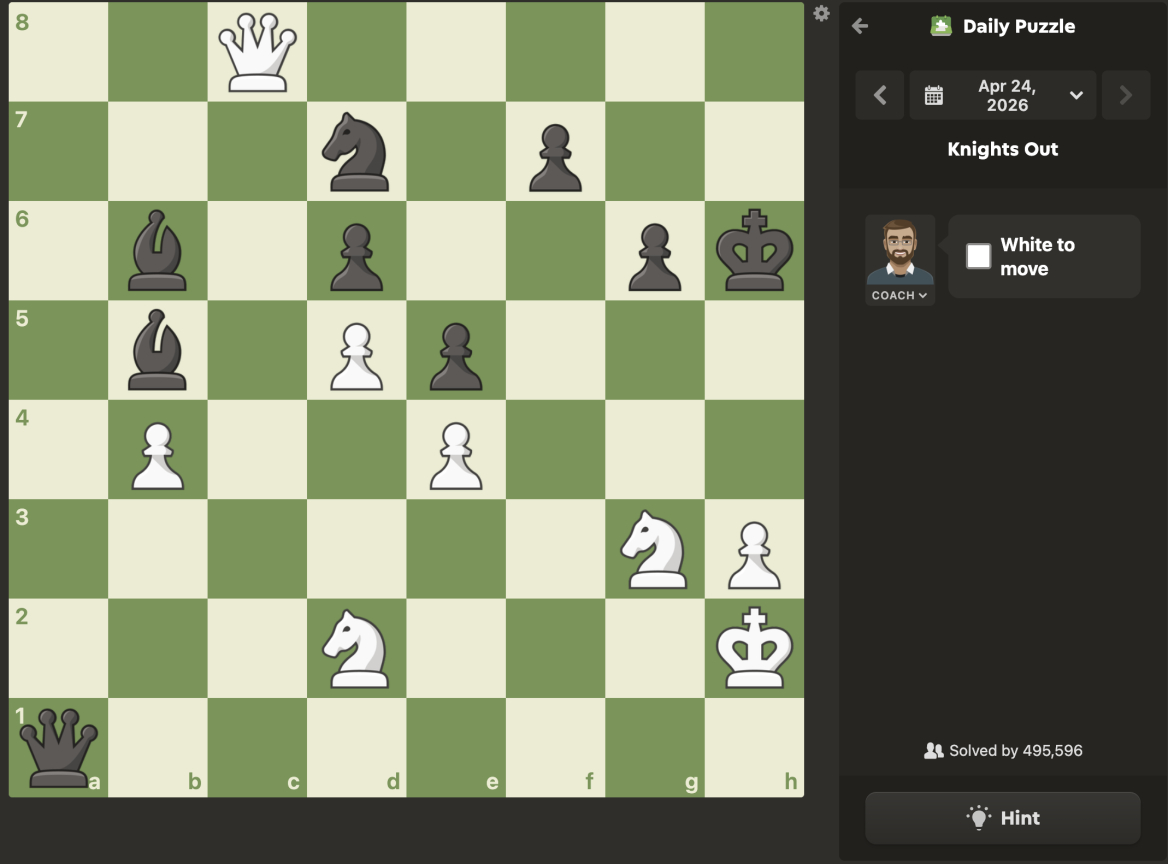Click the 'Daily Puzzle' heading

tap(1018, 26)
